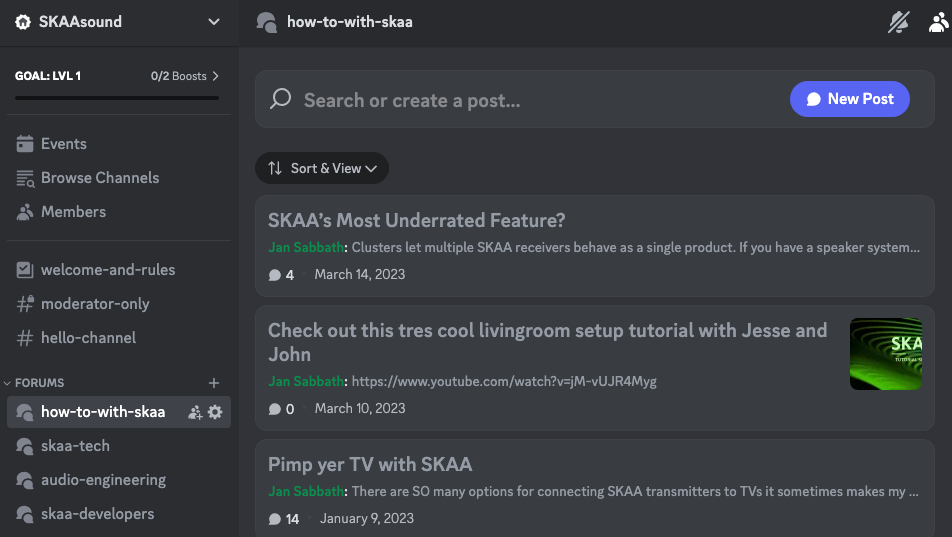Screen dimensions: 952x537
Task: Open the Members list
Action: click(73, 212)
